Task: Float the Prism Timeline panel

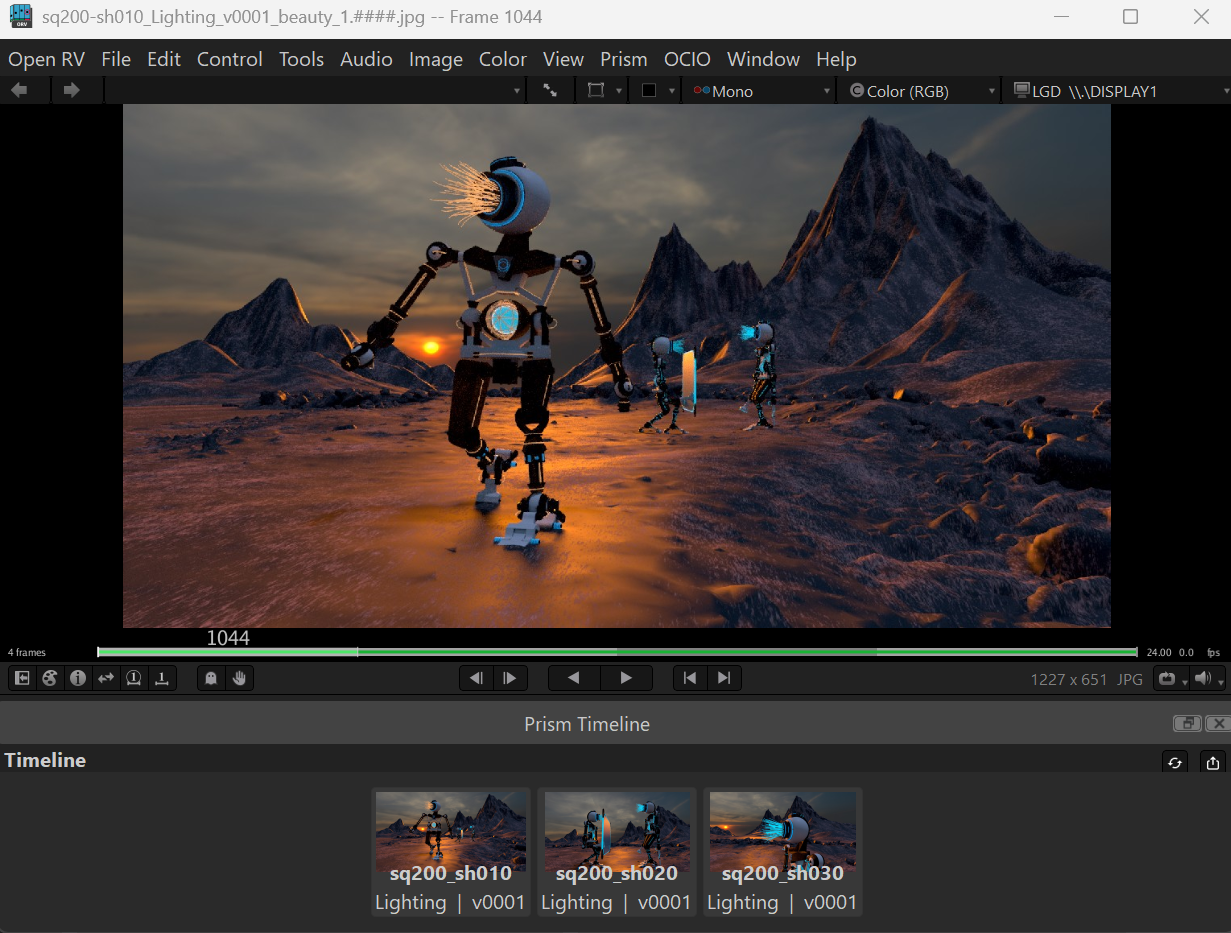Action: [1187, 724]
